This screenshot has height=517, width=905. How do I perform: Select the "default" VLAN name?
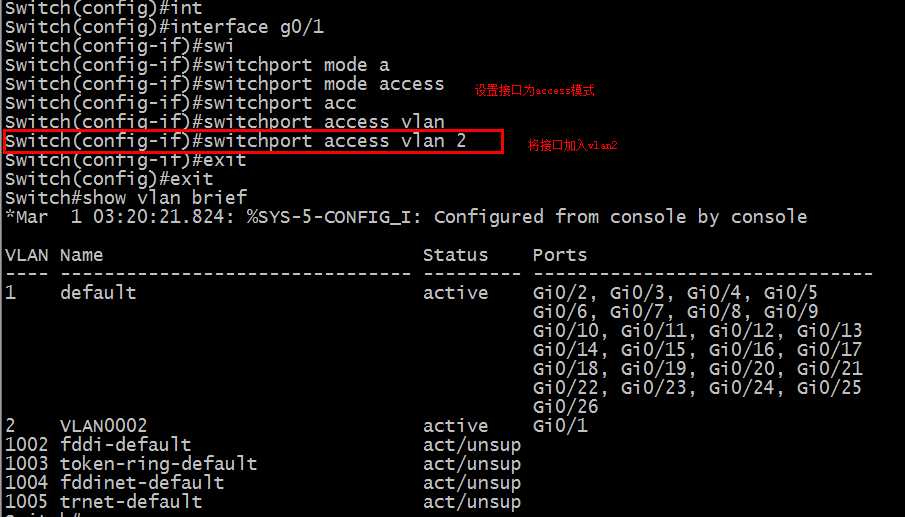98,293
